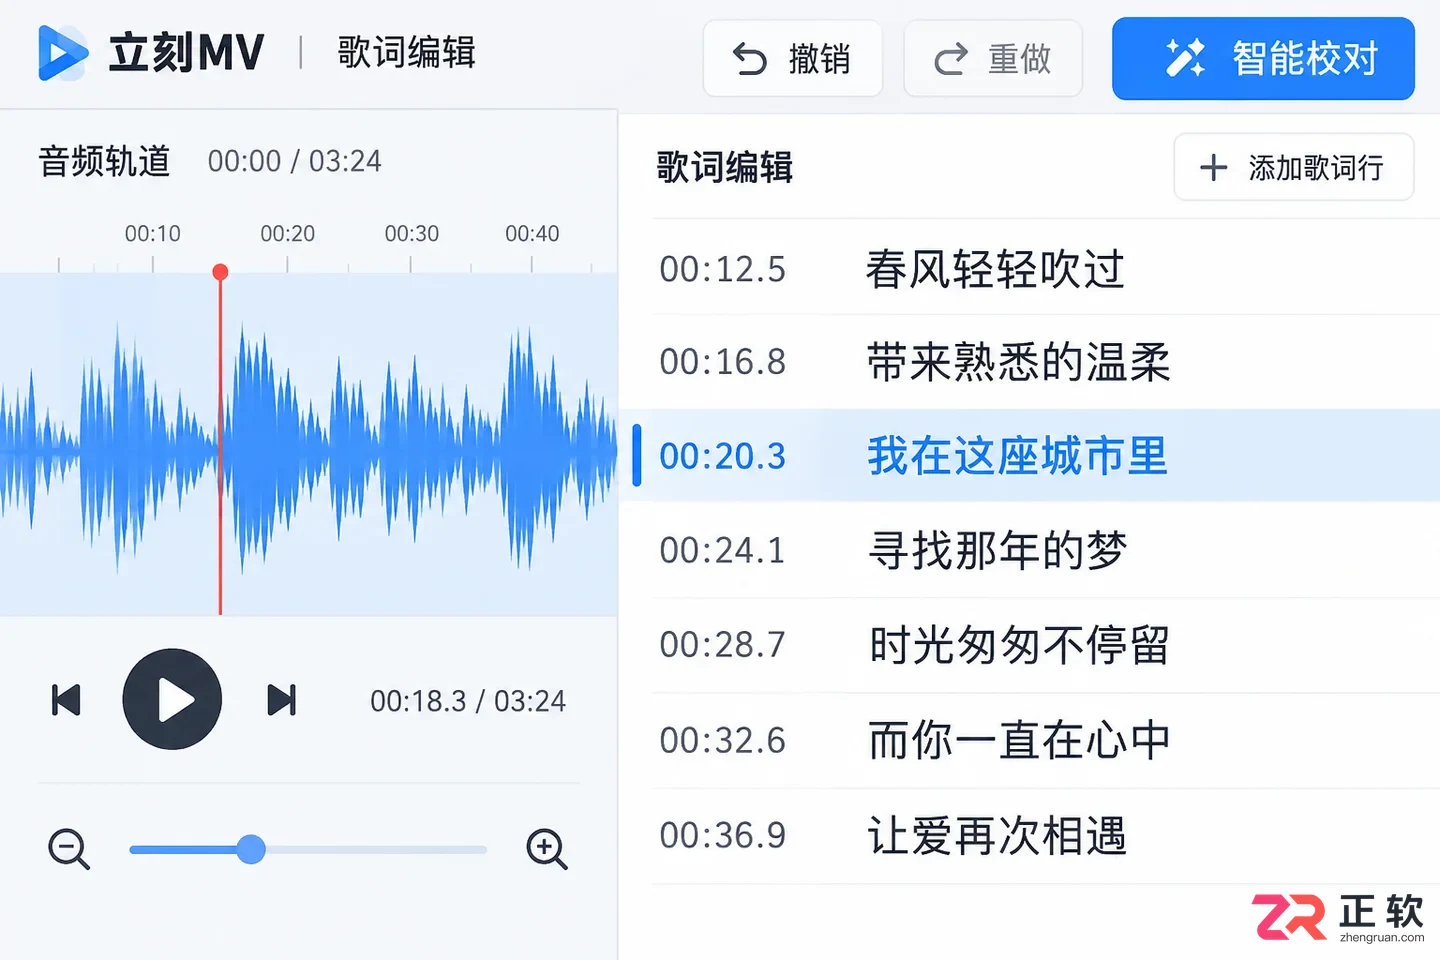The height and width of the screenshot is (960, 1440).
Task: Click the 歌词编辑 title in top bar
Action: click(406, 52)
